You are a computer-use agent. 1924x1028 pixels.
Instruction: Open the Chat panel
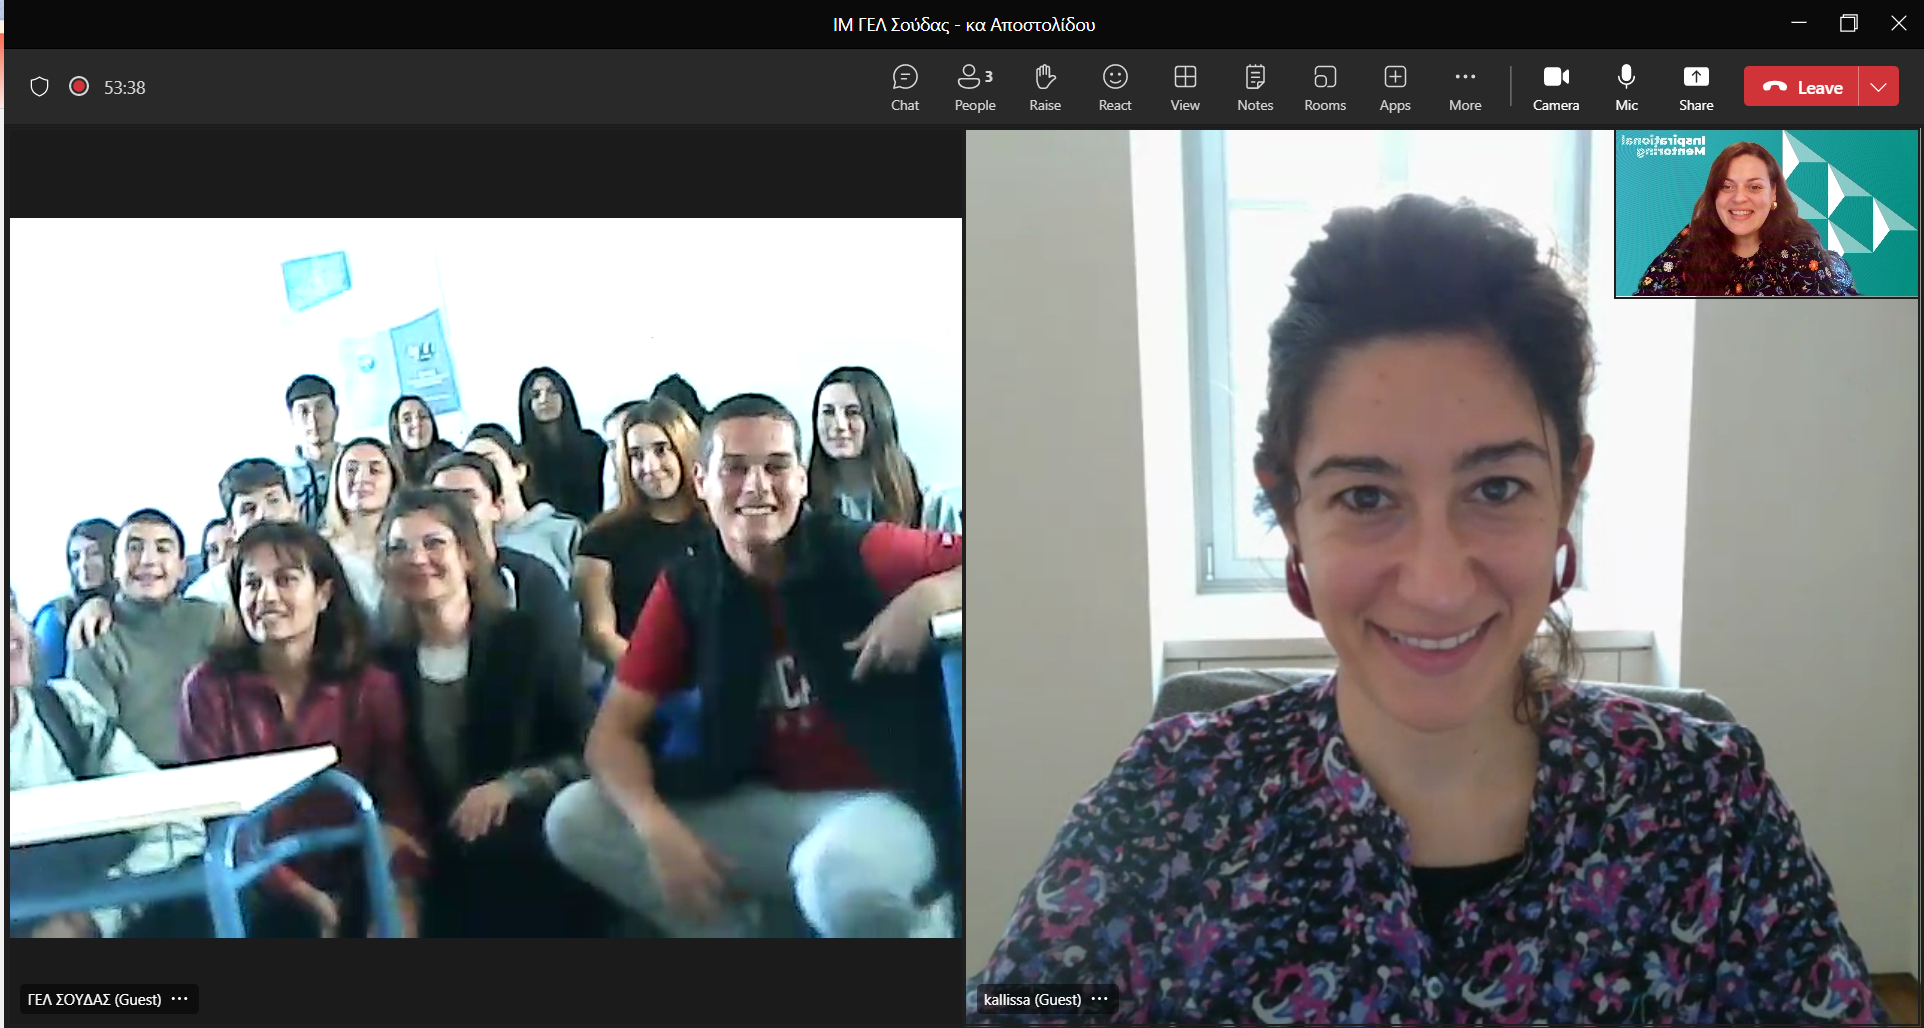coord(904,87)
